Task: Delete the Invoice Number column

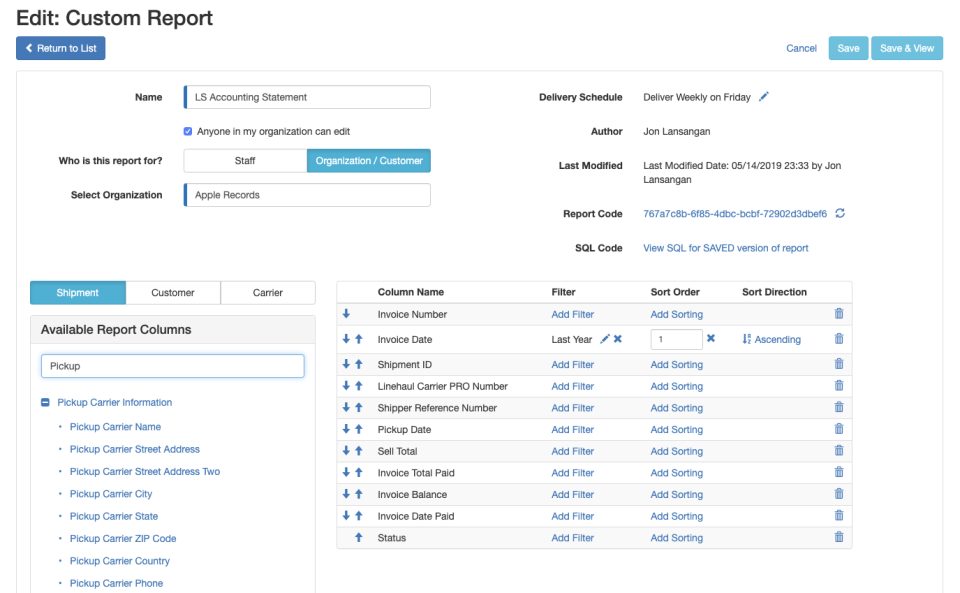Action: pyautogui.click(x=839, y=313)
